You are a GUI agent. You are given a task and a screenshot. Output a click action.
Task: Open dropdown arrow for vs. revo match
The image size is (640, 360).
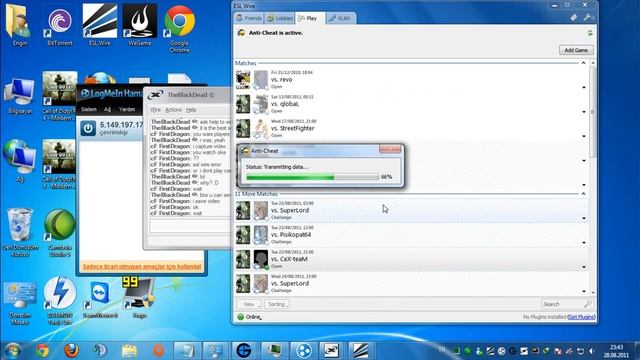(584, 87)
